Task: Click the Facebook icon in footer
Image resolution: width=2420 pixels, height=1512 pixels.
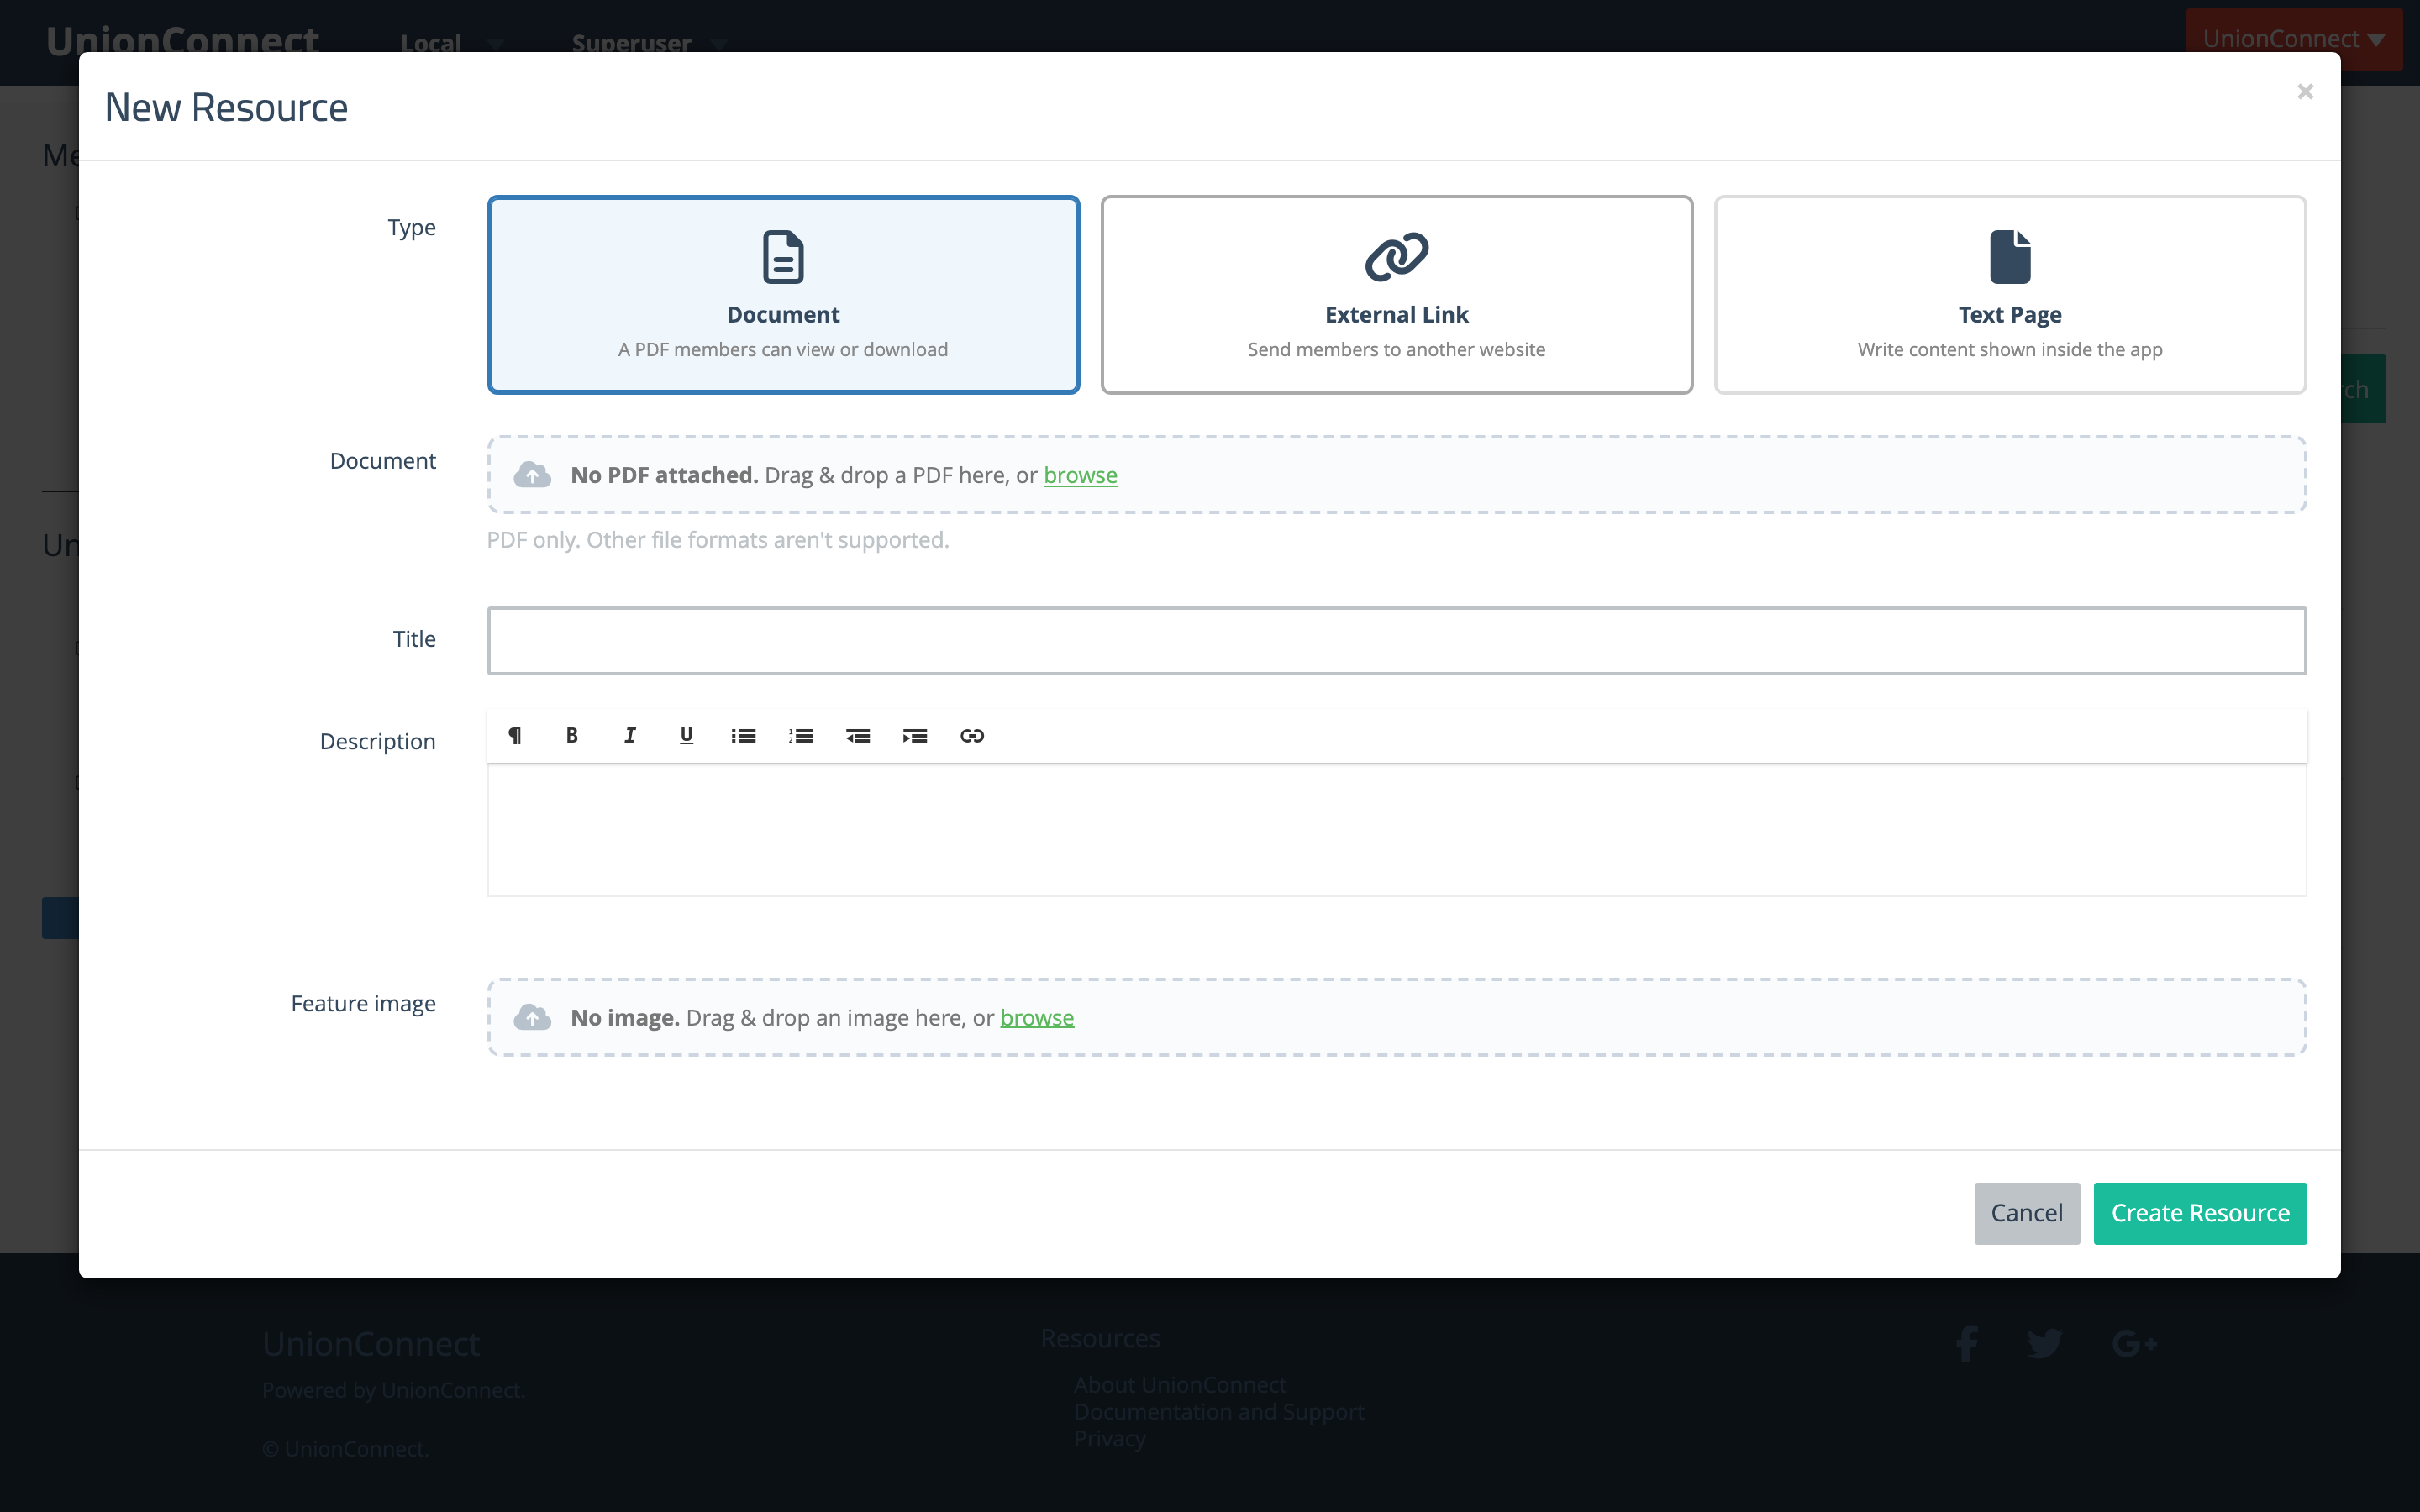Action: tap(1967, 1343)
